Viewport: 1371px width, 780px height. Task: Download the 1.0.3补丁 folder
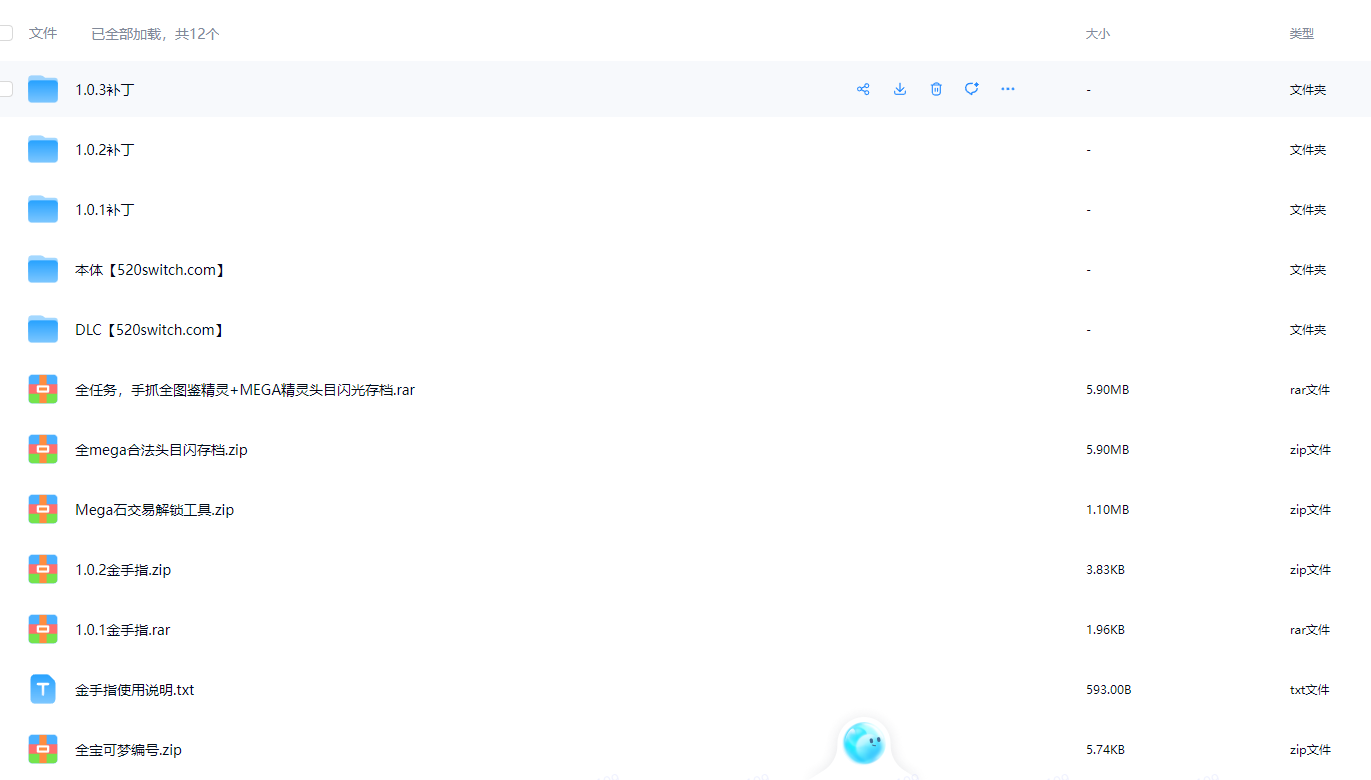coord(900,89)
